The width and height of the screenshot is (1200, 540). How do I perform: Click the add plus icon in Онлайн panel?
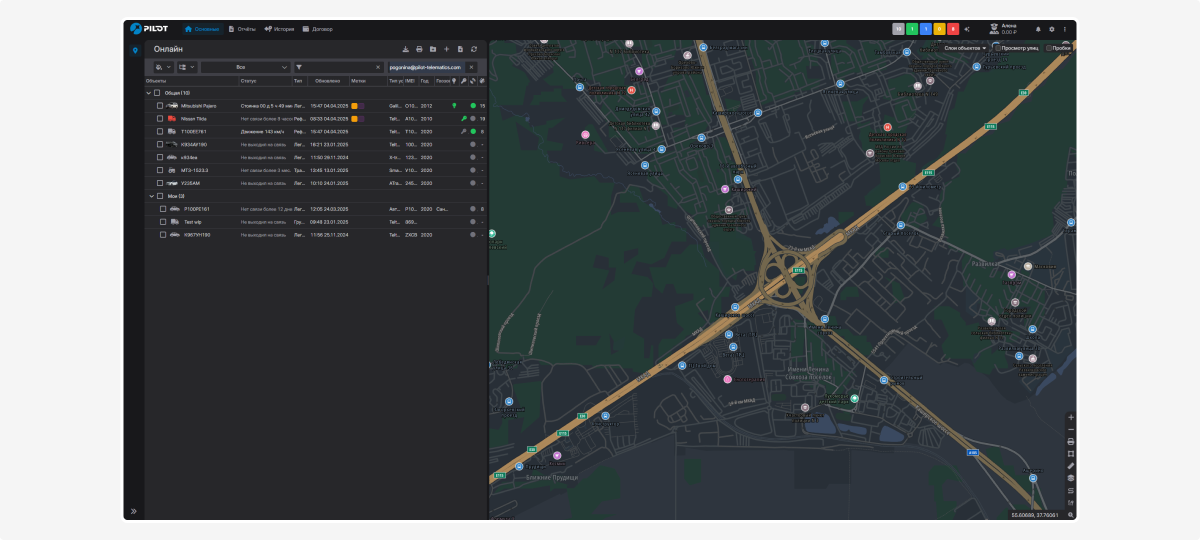446,49
